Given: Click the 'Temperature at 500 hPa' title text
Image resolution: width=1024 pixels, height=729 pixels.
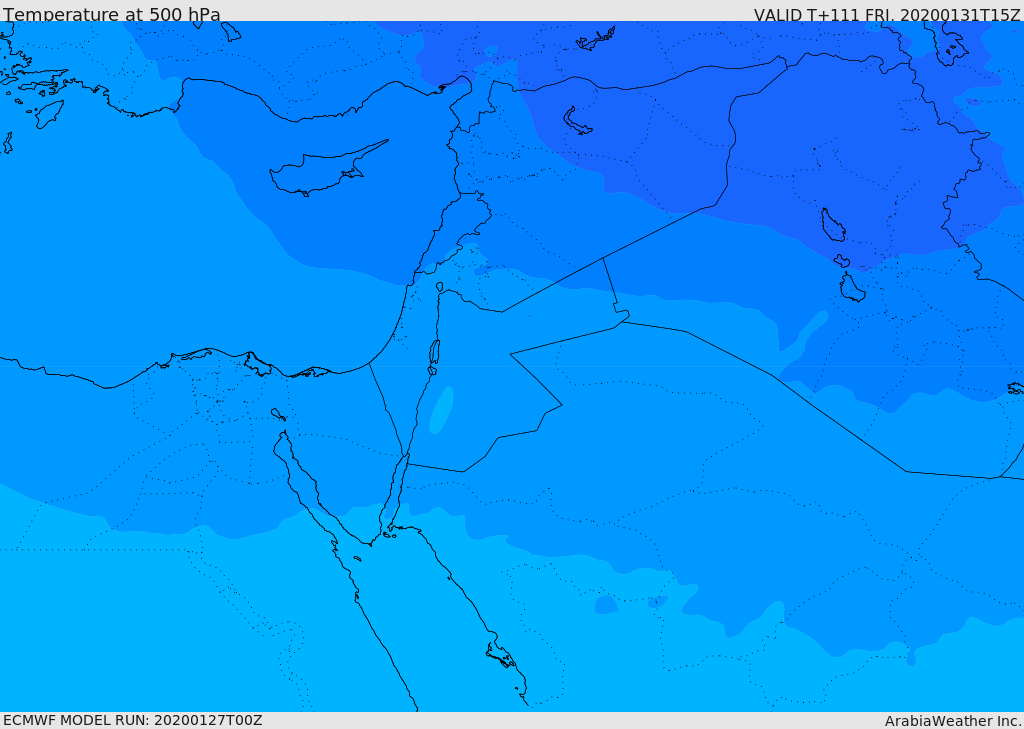Looking at the screenshot, I should (x=112, y=14).
